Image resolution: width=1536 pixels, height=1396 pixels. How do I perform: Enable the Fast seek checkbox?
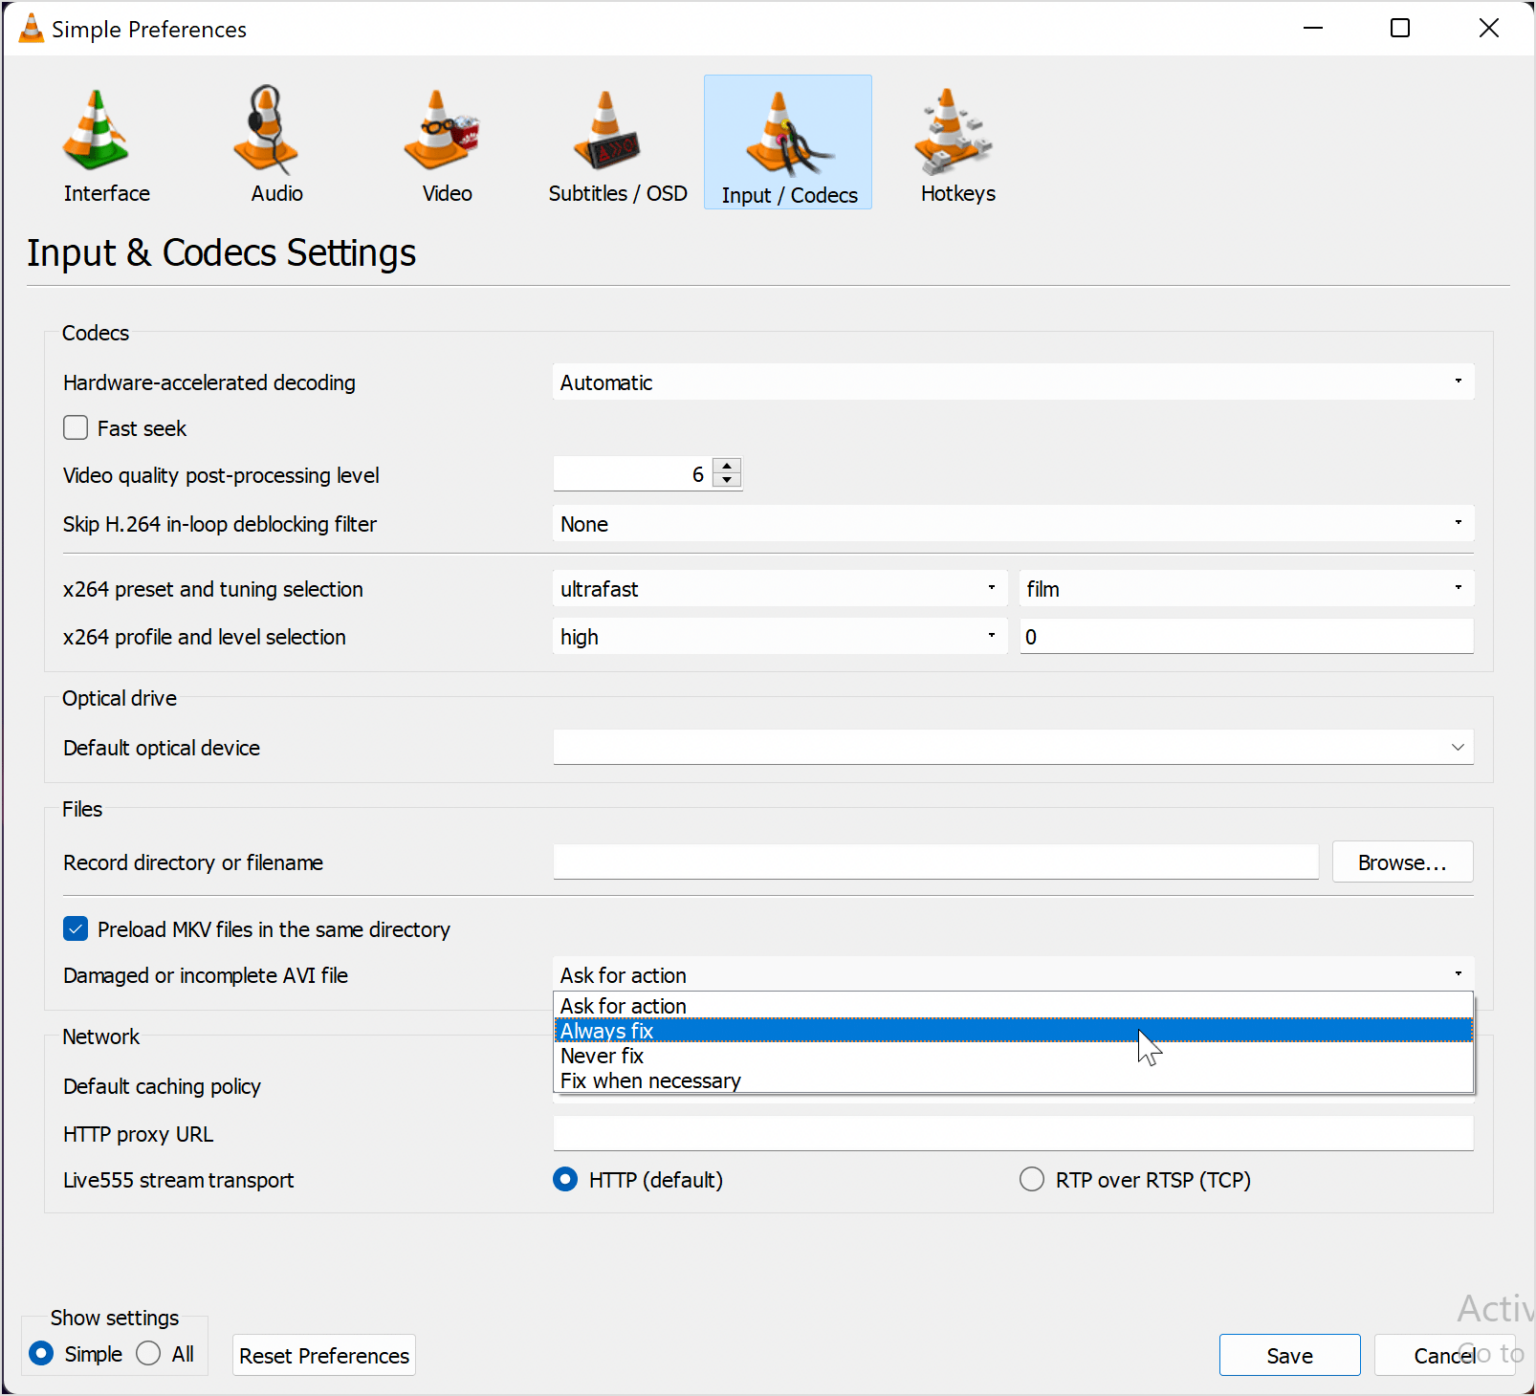coord(75,427)
